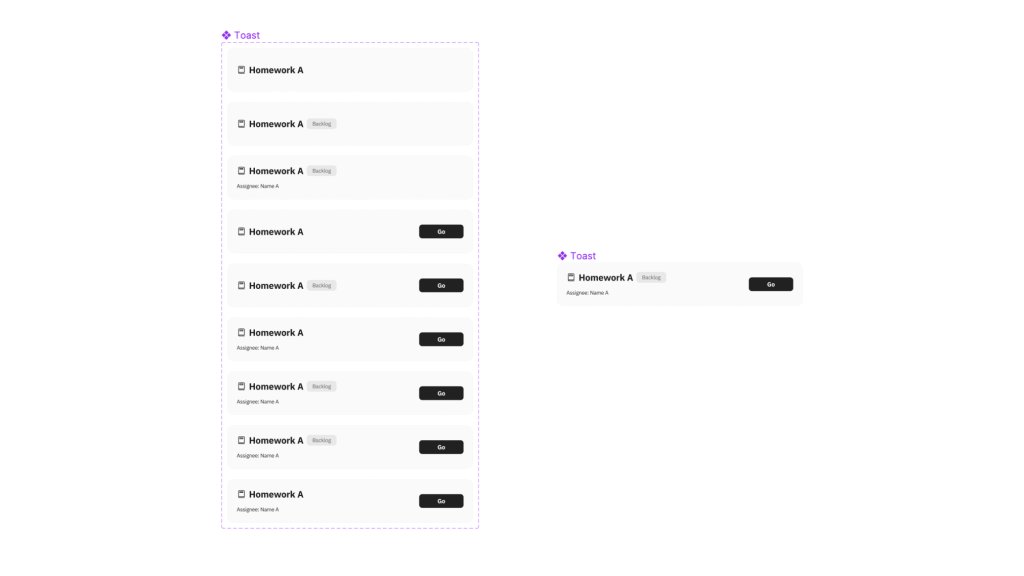Select the Backlog badge in the standalone right toast
This screenshot has width=1024, height=576.
[x=651, y=278]
